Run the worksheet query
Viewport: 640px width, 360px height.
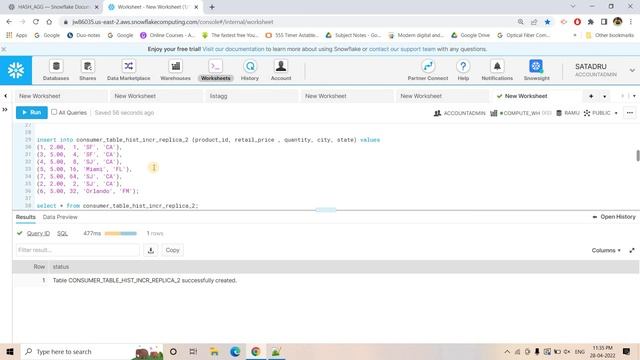pos(32,113)
